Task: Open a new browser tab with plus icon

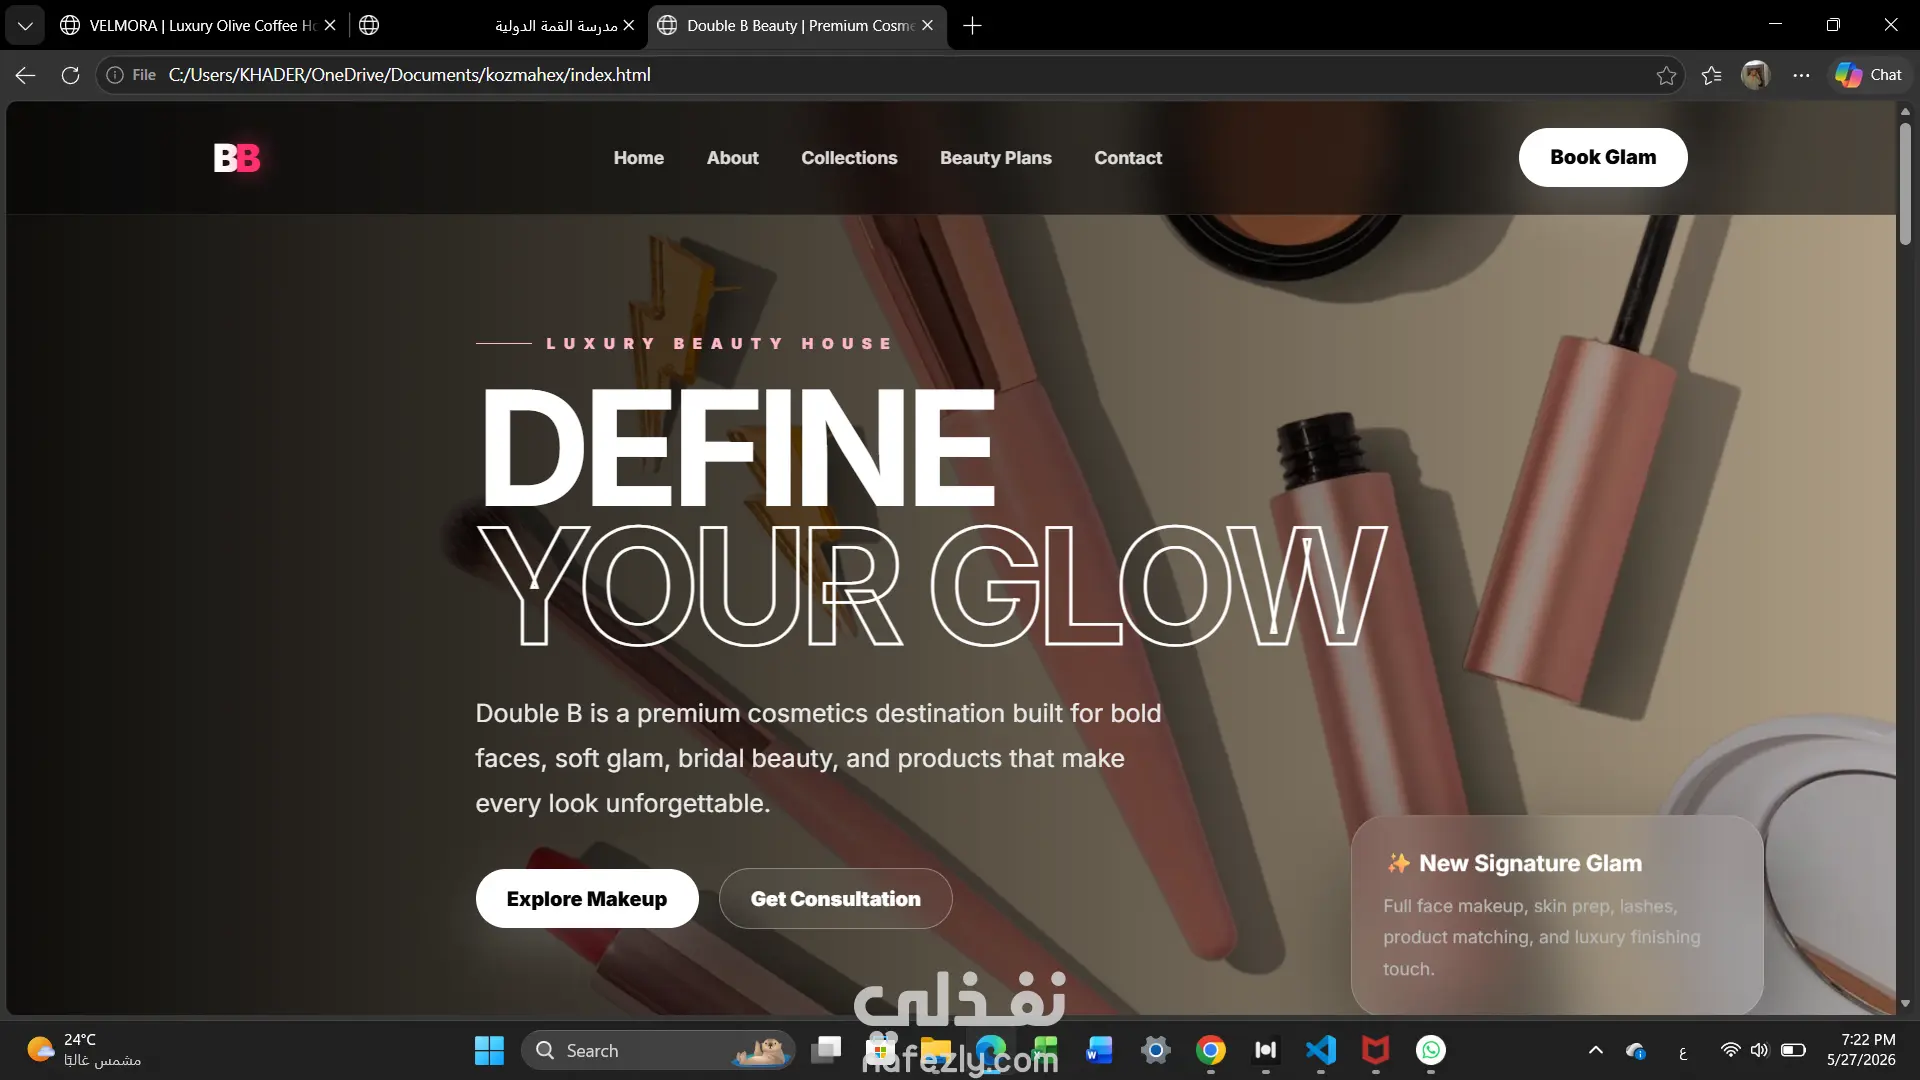Action: (x=972, y=26)
